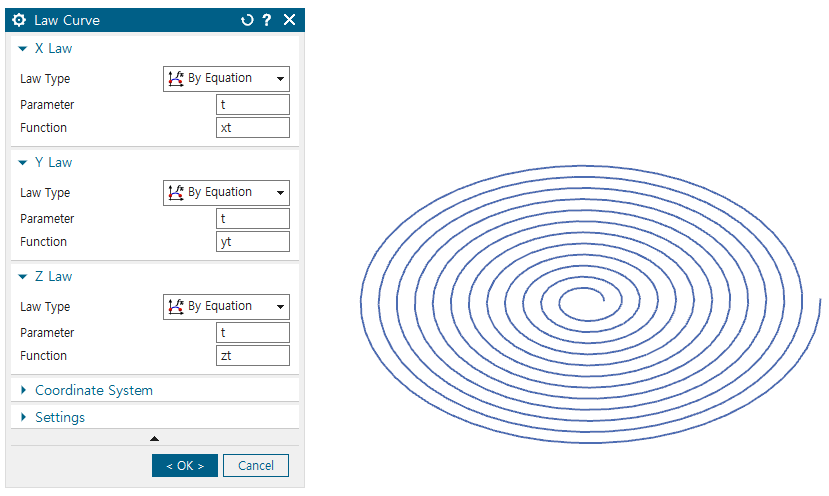829x496 pixels.
Task: Open the Y Law type dropdown
Action: [226, 193]
